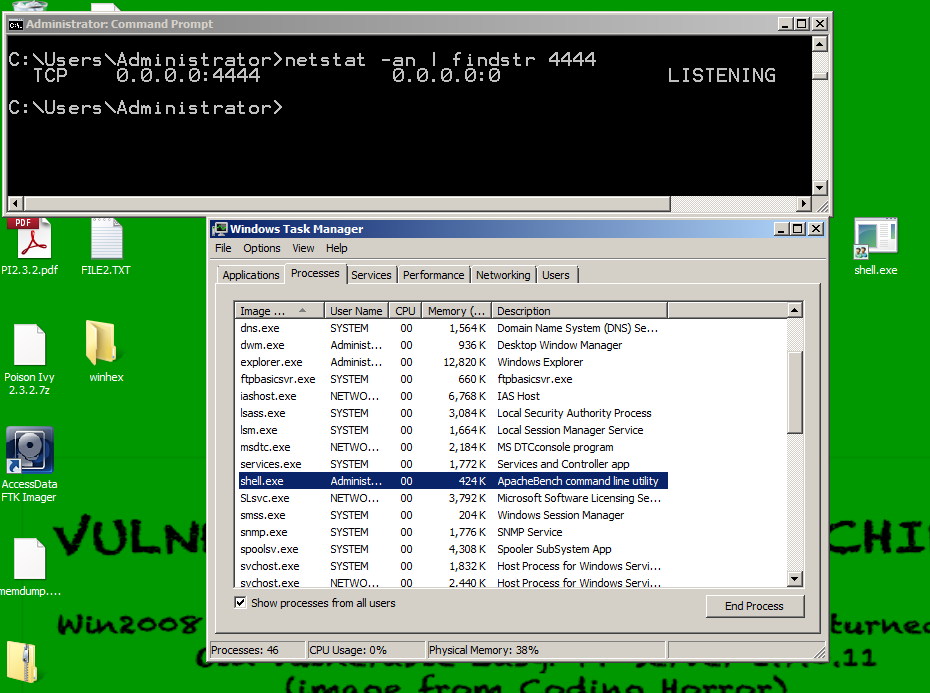Screen dimensions: 930x693
Task: Switch to the Processes tab
Action: [315, 274]
